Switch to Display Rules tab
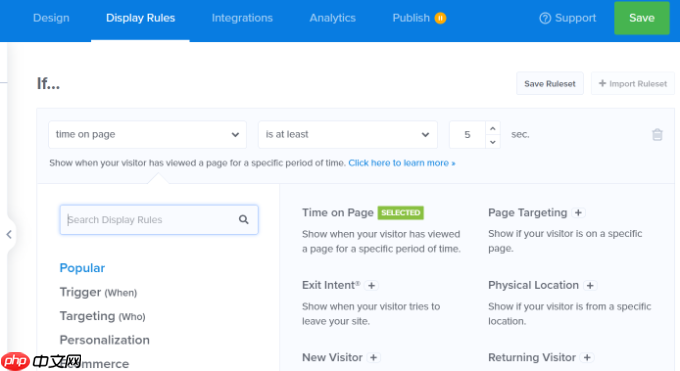 pyautogui.click(x=141, y=18)
